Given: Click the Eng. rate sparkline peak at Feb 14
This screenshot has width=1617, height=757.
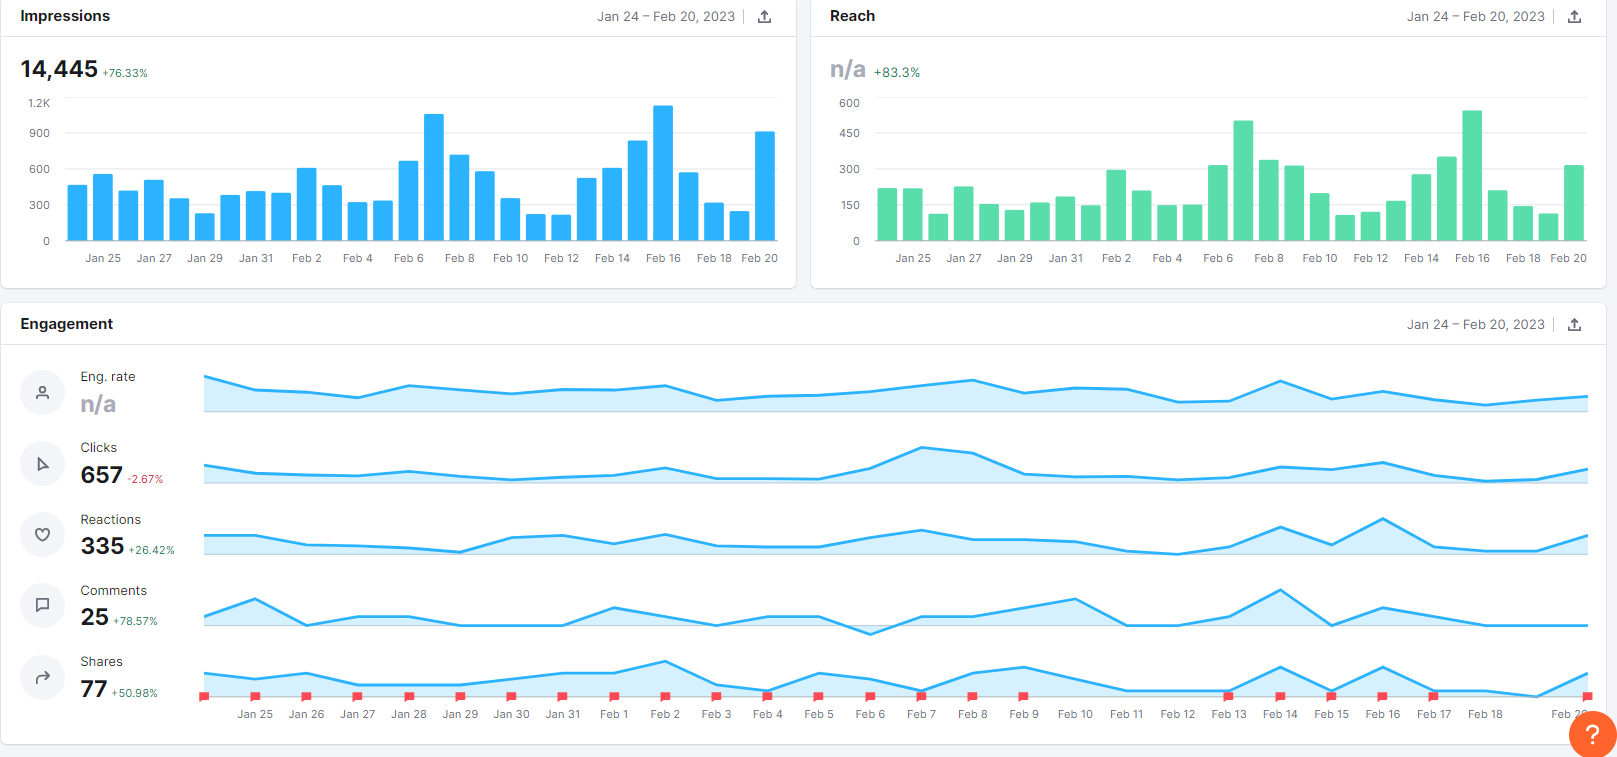Looking at the screenshot, I should click(x=1280, y=381).
